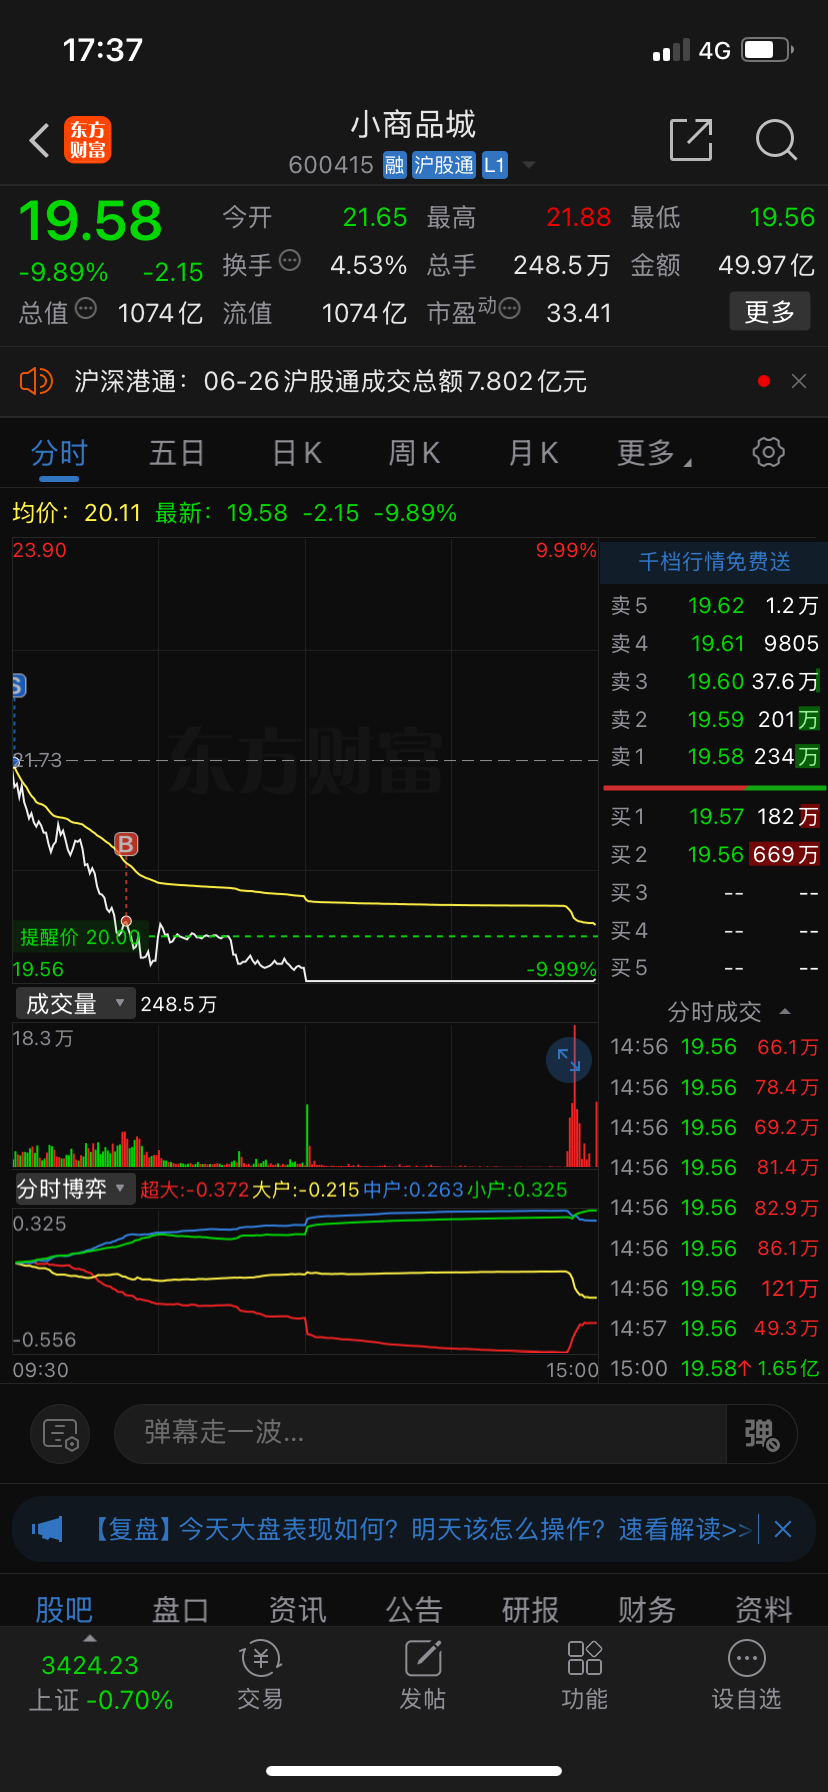Select the 15:00 19.58 trade row

click(x=714, y=1369)
